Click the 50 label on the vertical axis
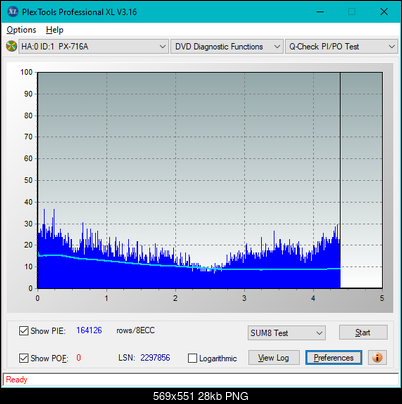402x404 pixels. (28, 180)
